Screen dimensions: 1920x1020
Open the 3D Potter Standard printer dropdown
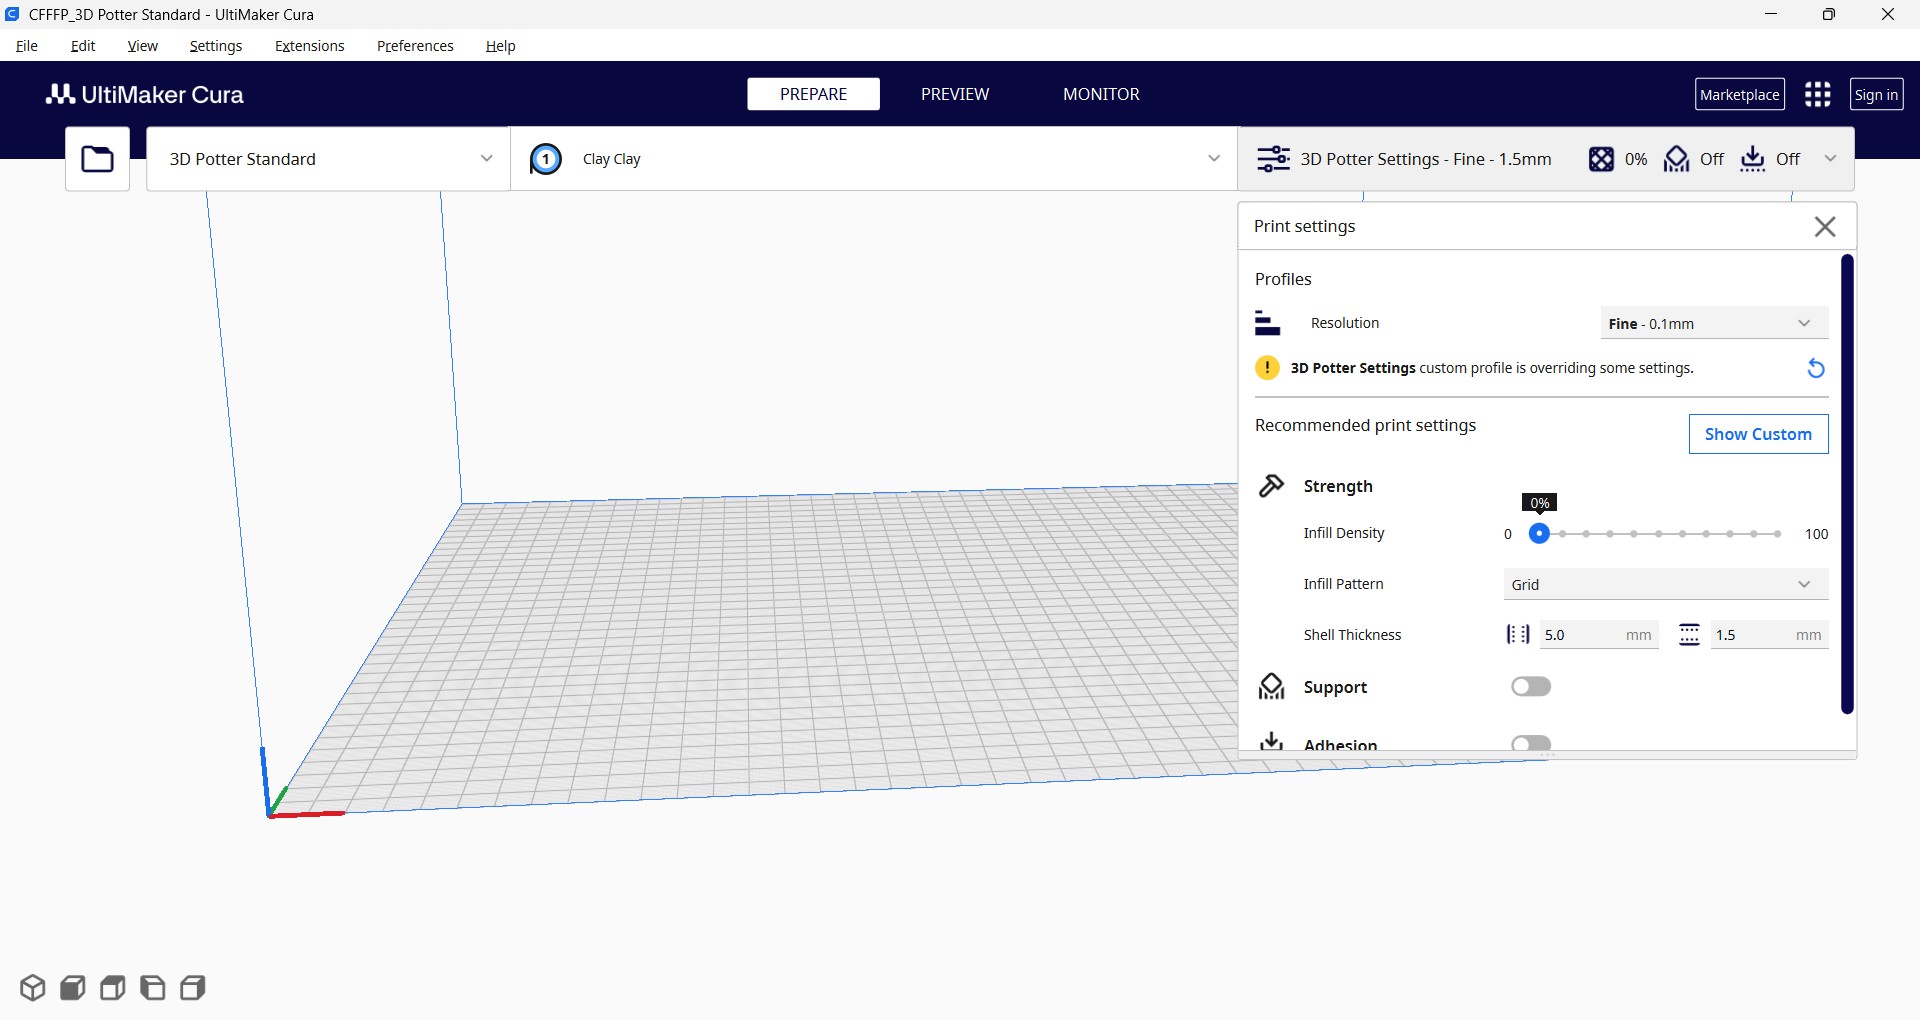pyautogui.click(x=328, y=159)
